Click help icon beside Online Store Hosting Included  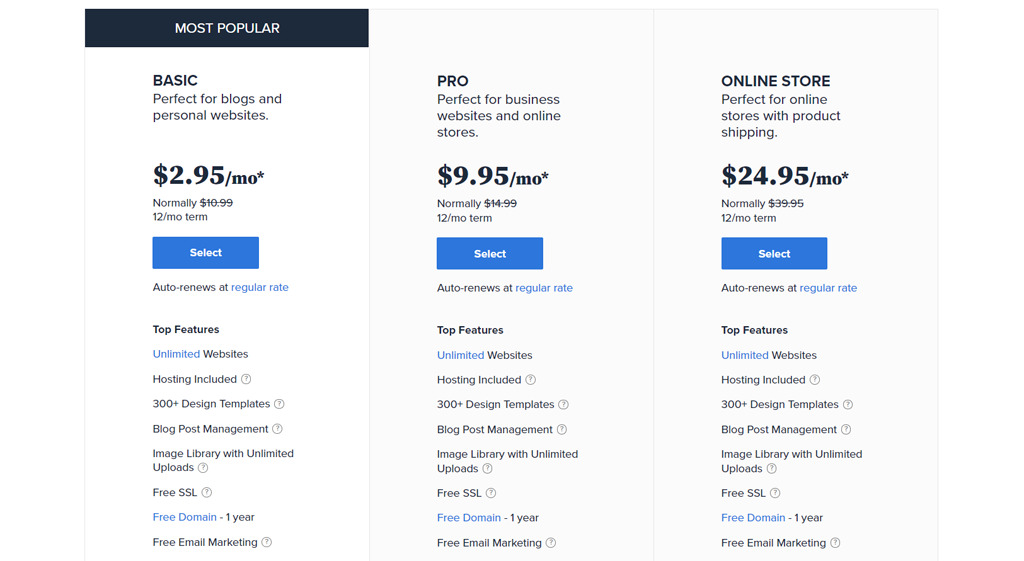pos(815,379)
